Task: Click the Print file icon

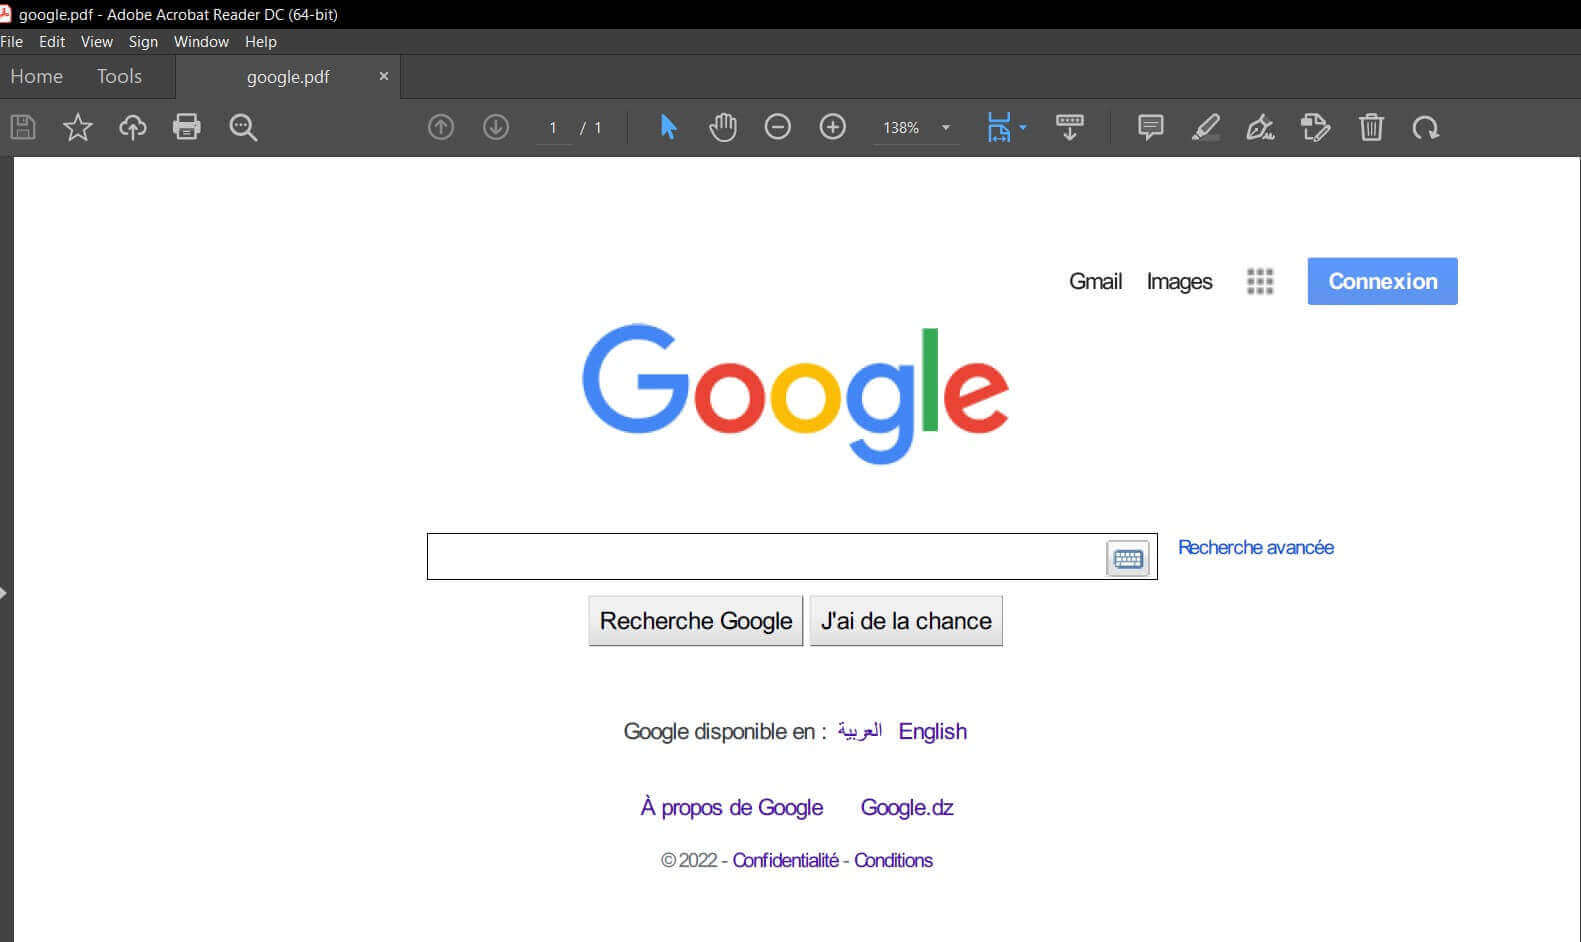Action: pyautogui.click(x=187, y=127)
